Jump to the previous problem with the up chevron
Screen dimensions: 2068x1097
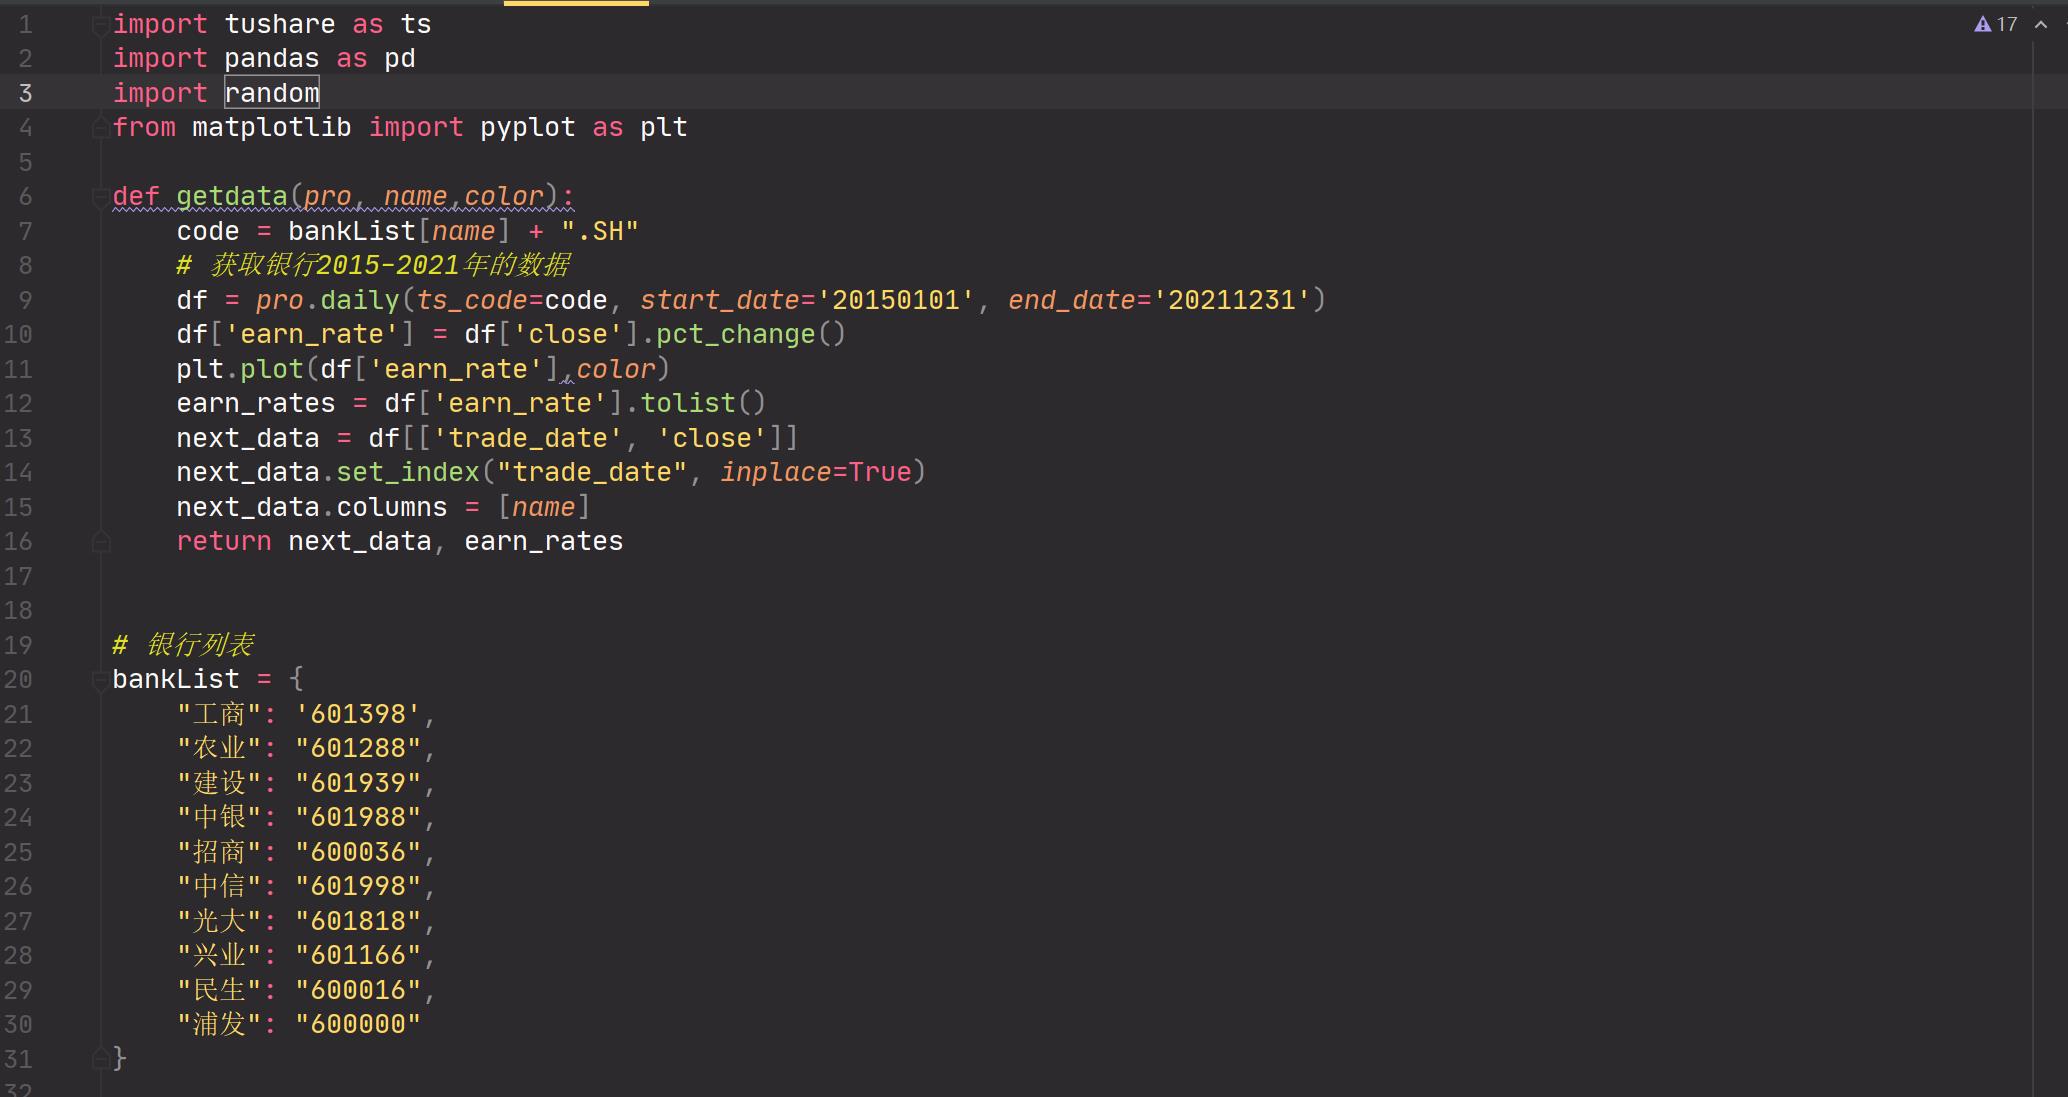point(2041,24)
